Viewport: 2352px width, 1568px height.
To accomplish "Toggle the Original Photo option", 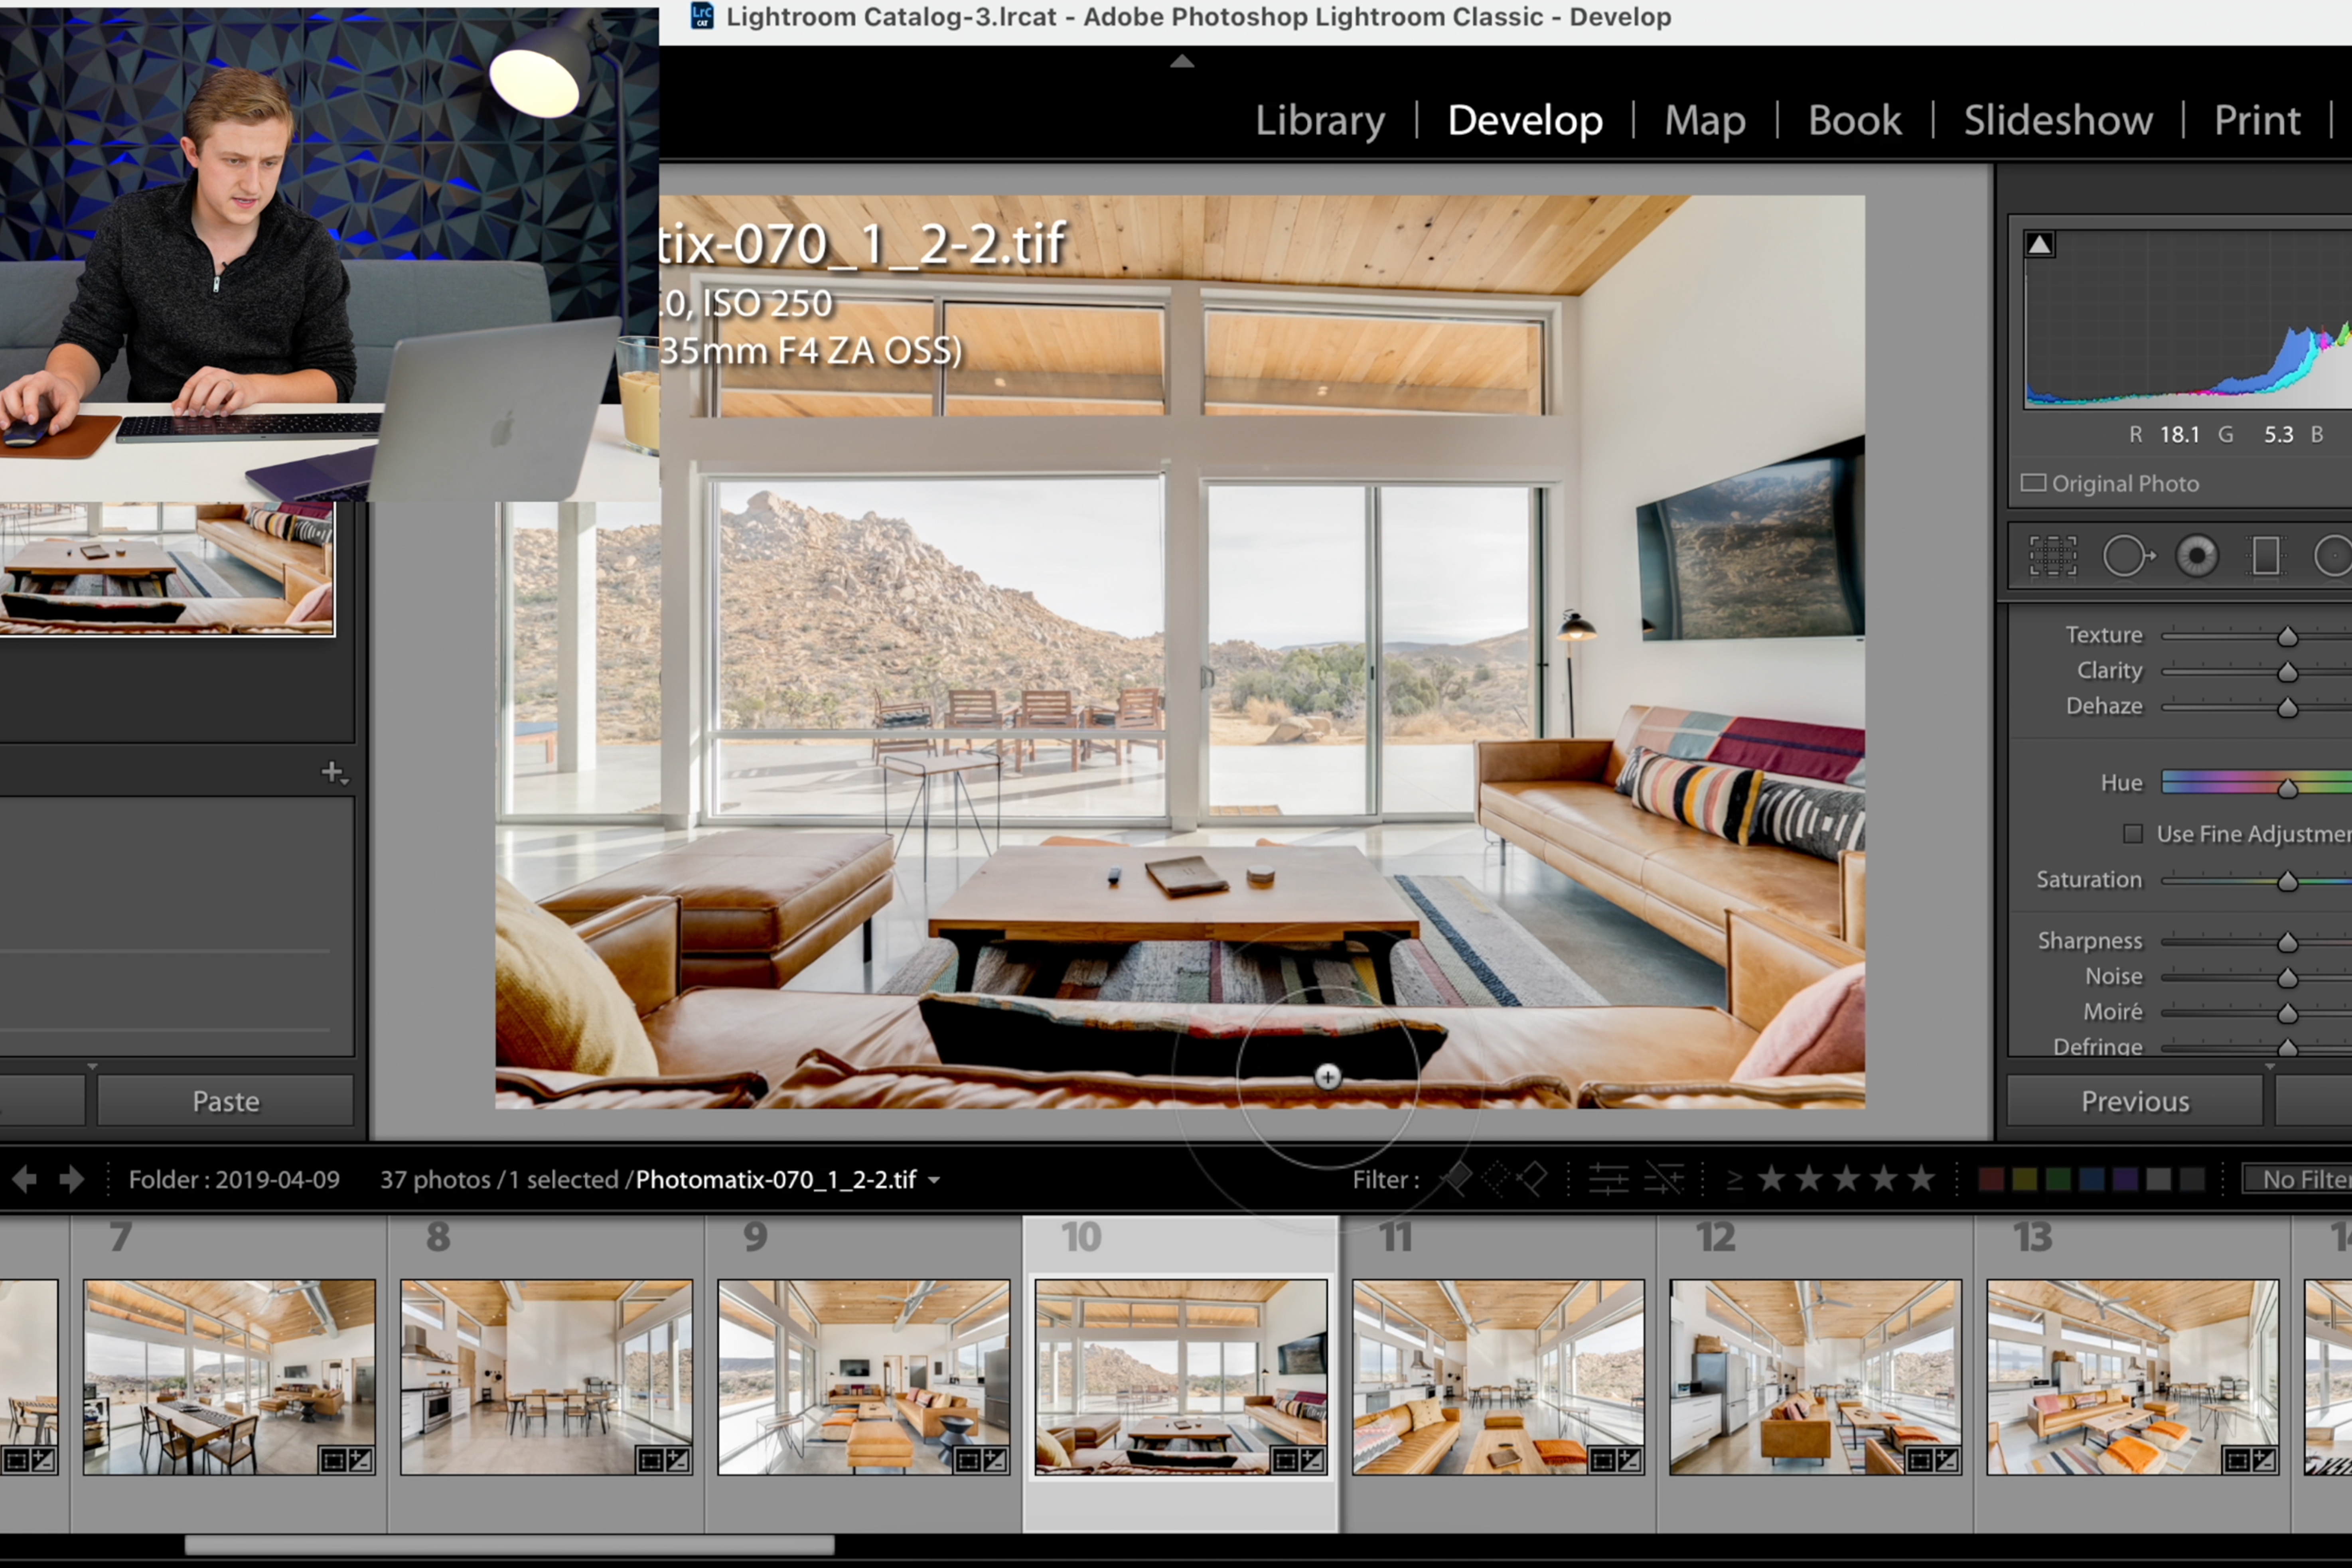I will 2110,483.
